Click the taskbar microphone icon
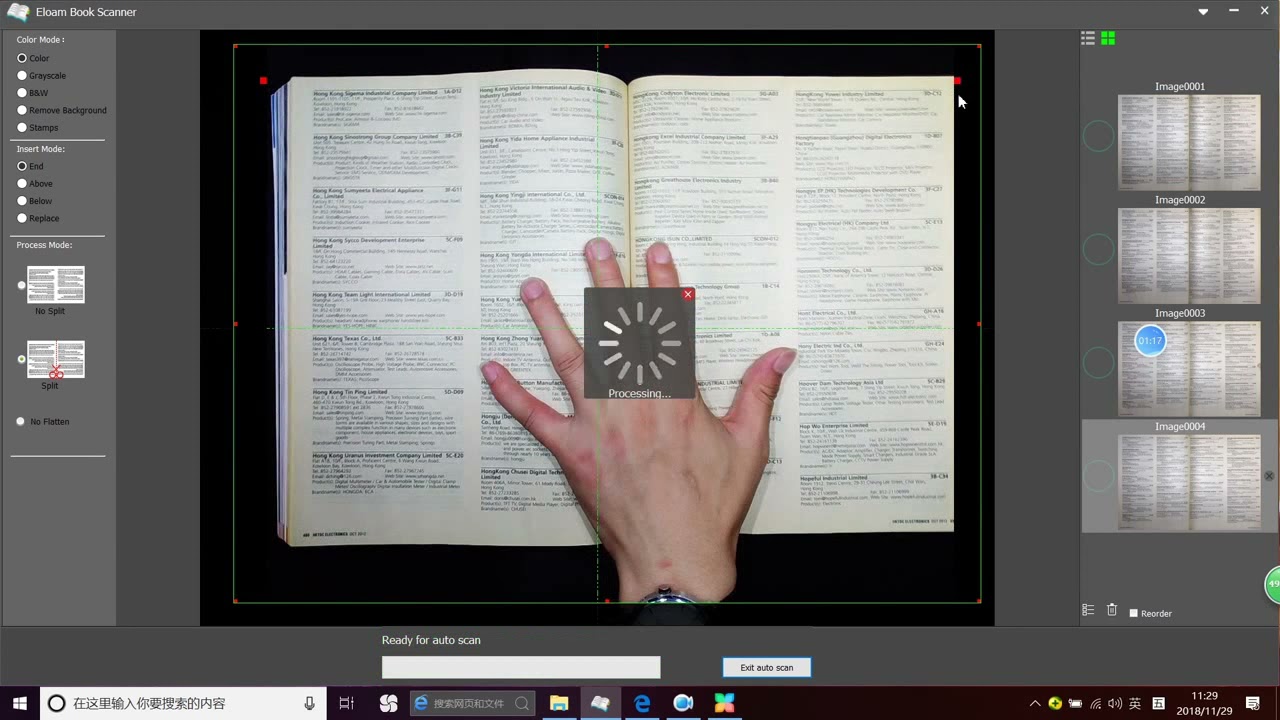The width and height of the screenshot is (1280, 720). 310,703
